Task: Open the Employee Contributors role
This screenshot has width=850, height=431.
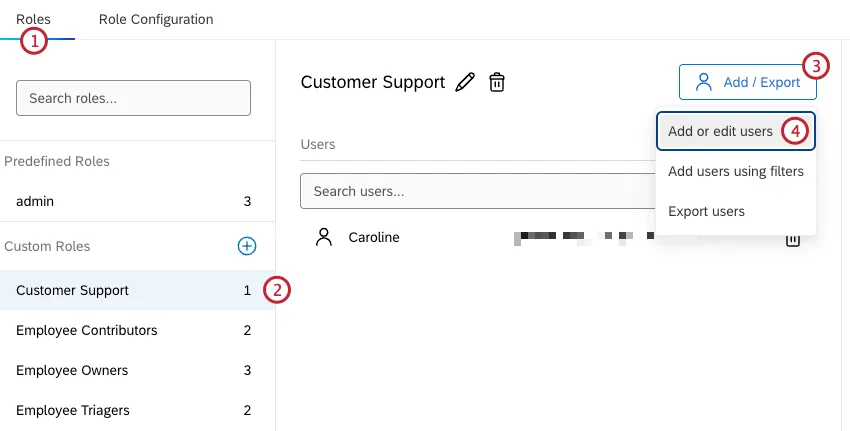Action: 86,330
